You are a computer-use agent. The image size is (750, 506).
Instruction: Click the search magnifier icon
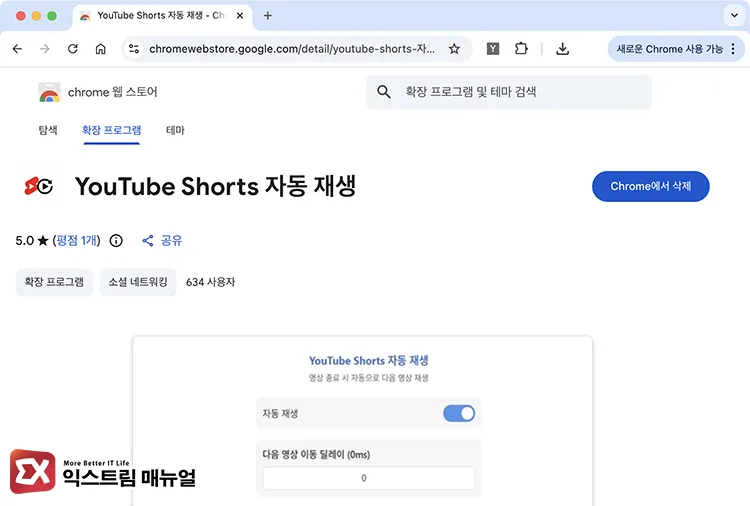(x=384, y=91)
